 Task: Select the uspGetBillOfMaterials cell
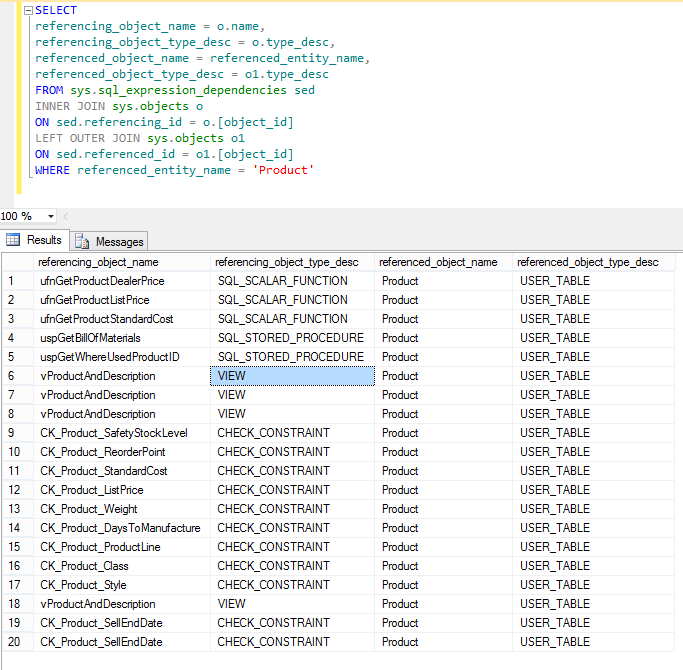coord(122,338)
